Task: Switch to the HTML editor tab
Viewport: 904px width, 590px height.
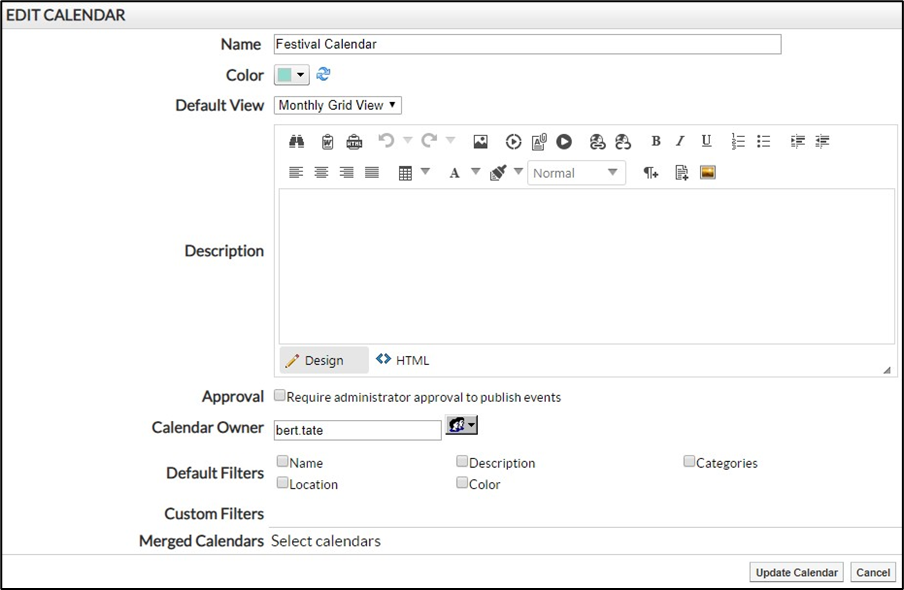Action: point(403,360)
